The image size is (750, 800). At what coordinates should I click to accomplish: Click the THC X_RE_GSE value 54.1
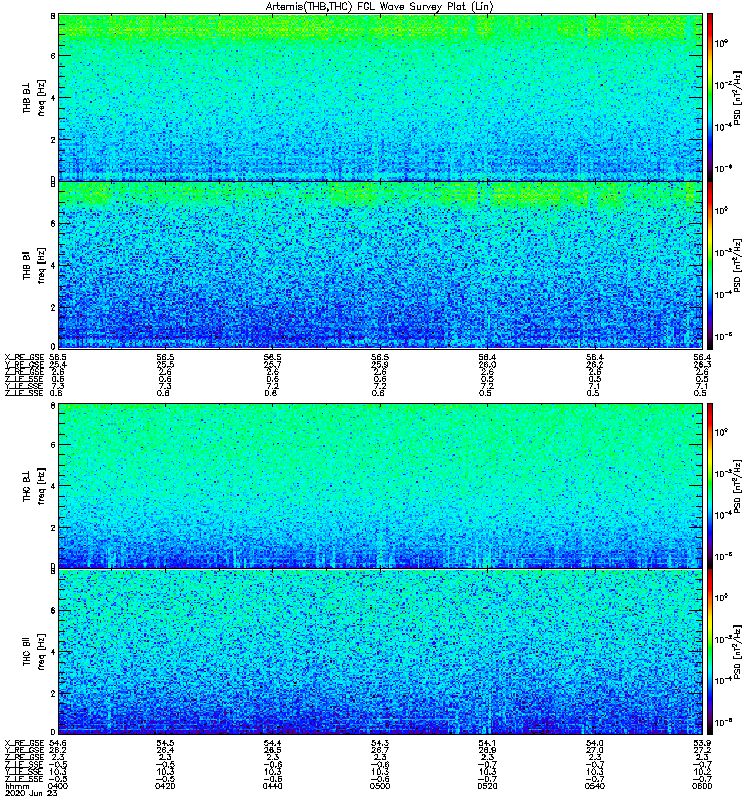pyautogui.click(x=487, y=743)
